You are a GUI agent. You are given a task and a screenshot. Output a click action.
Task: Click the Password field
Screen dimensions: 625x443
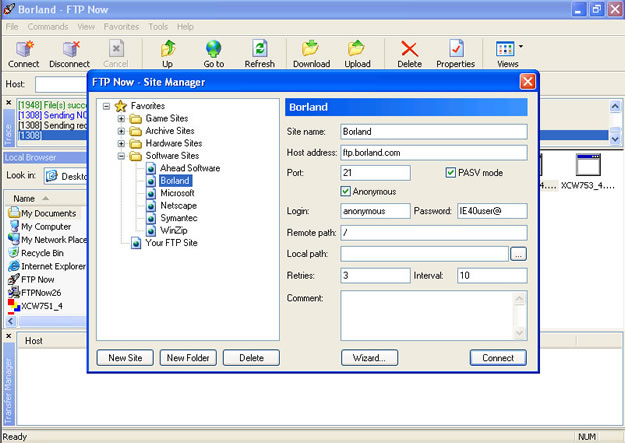tap(493, 211)
